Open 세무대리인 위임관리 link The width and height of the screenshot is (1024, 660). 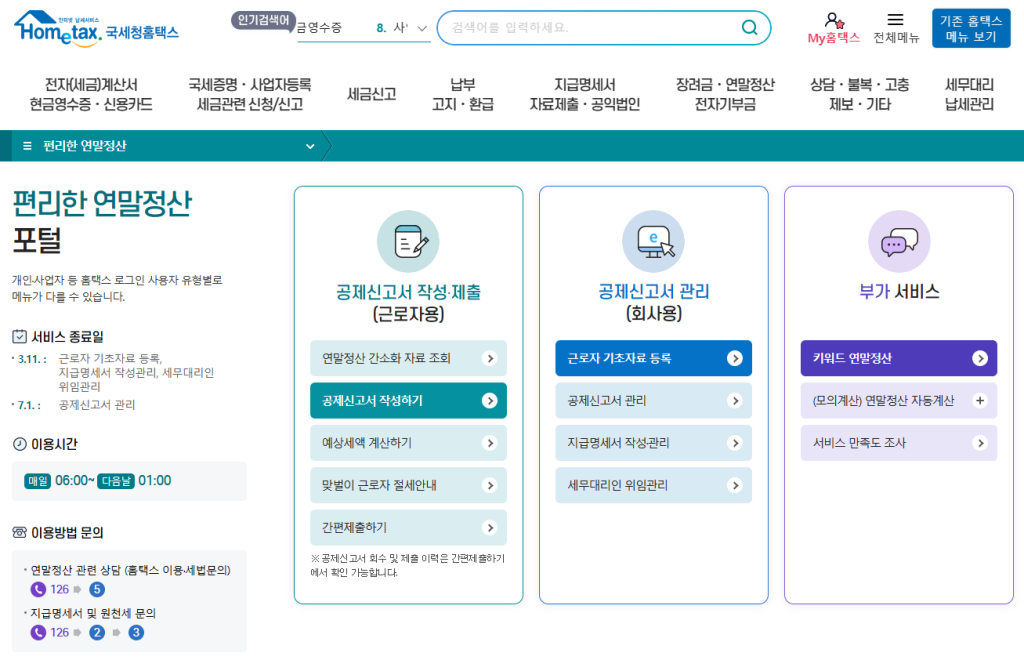tap(653, 485)
